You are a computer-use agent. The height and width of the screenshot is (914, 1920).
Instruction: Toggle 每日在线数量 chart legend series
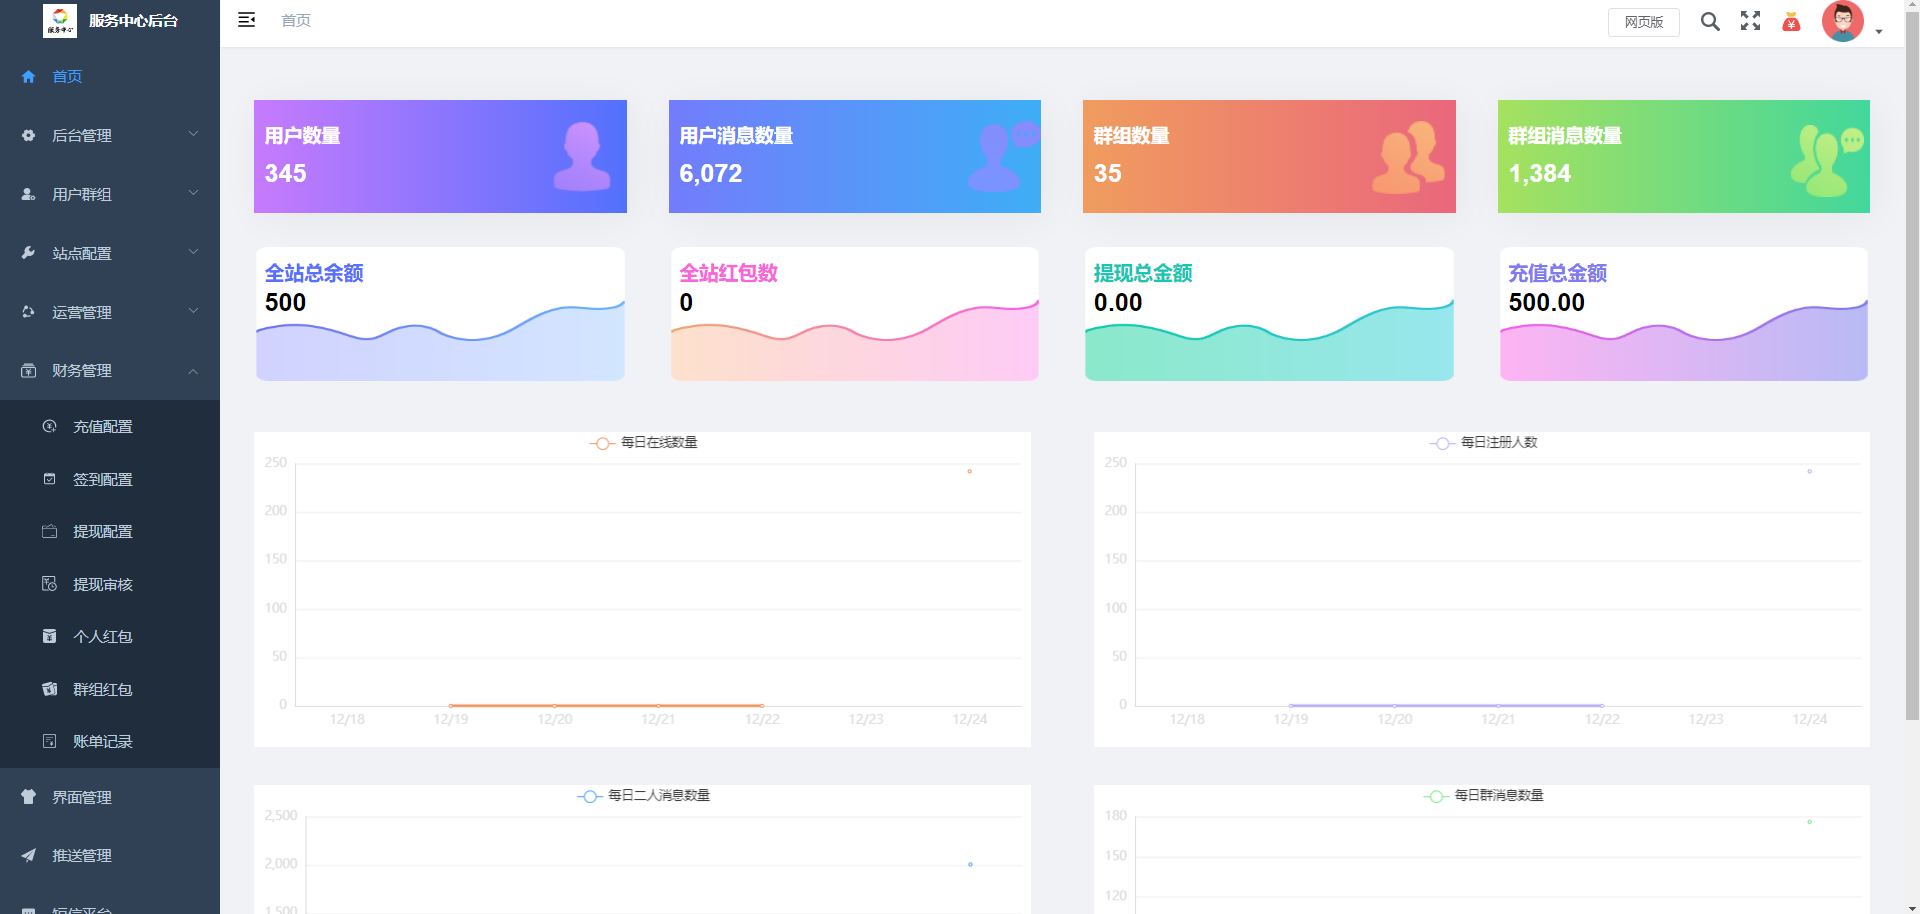point(644,442)
